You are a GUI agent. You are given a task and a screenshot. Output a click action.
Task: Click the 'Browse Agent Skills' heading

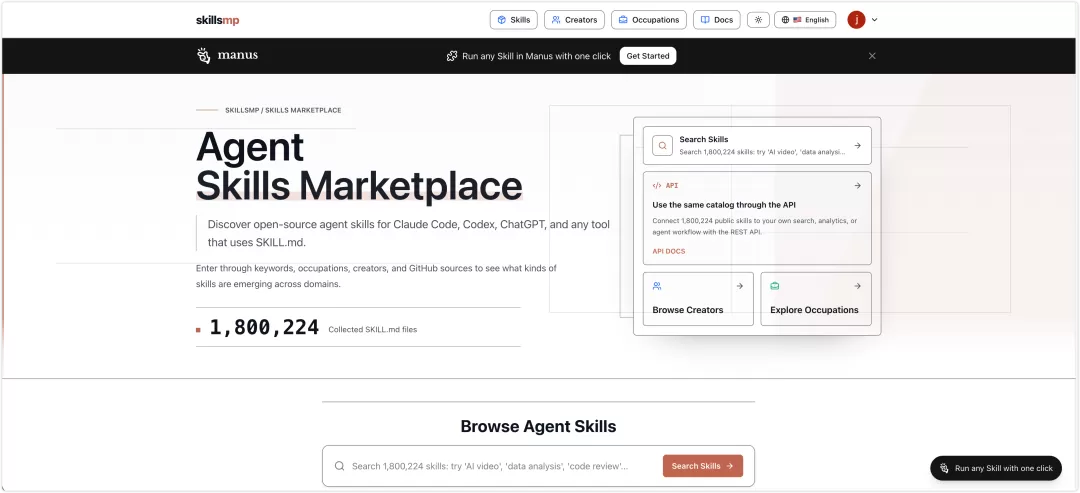pyautogui.click(x=538, y=426)
